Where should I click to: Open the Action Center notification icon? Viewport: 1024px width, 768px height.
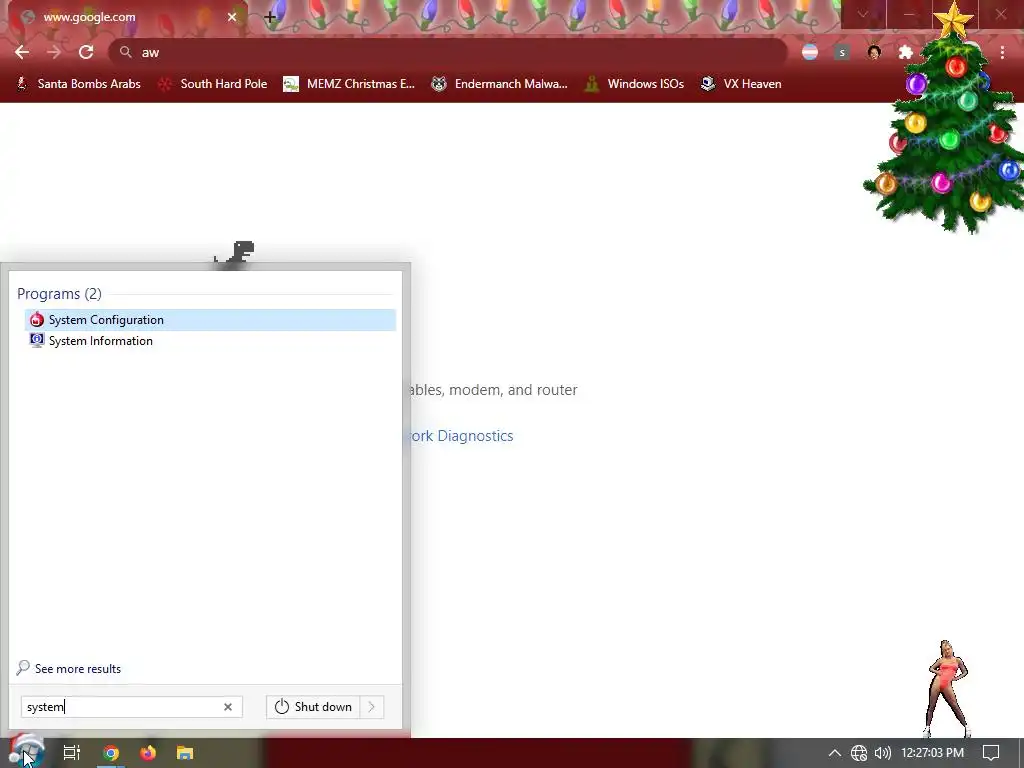991,753
